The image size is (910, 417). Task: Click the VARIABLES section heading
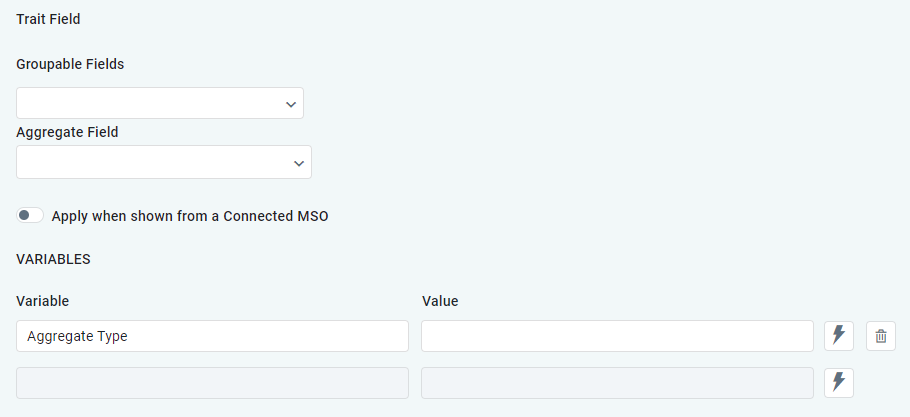pyautogui.click(x=53, y=258)
